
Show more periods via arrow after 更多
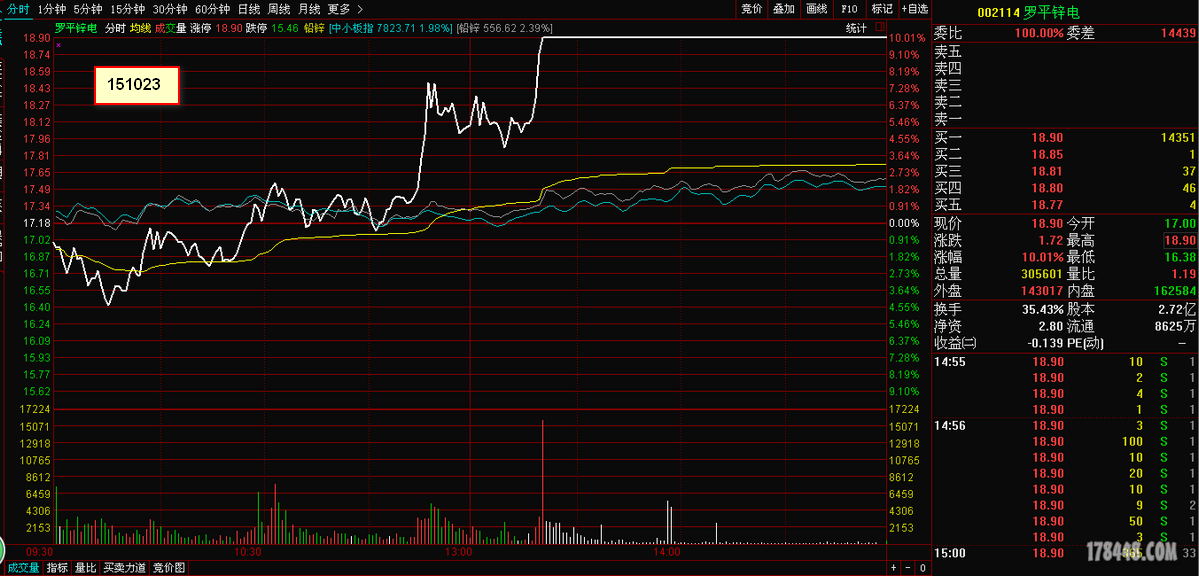(x=360, y=9)
